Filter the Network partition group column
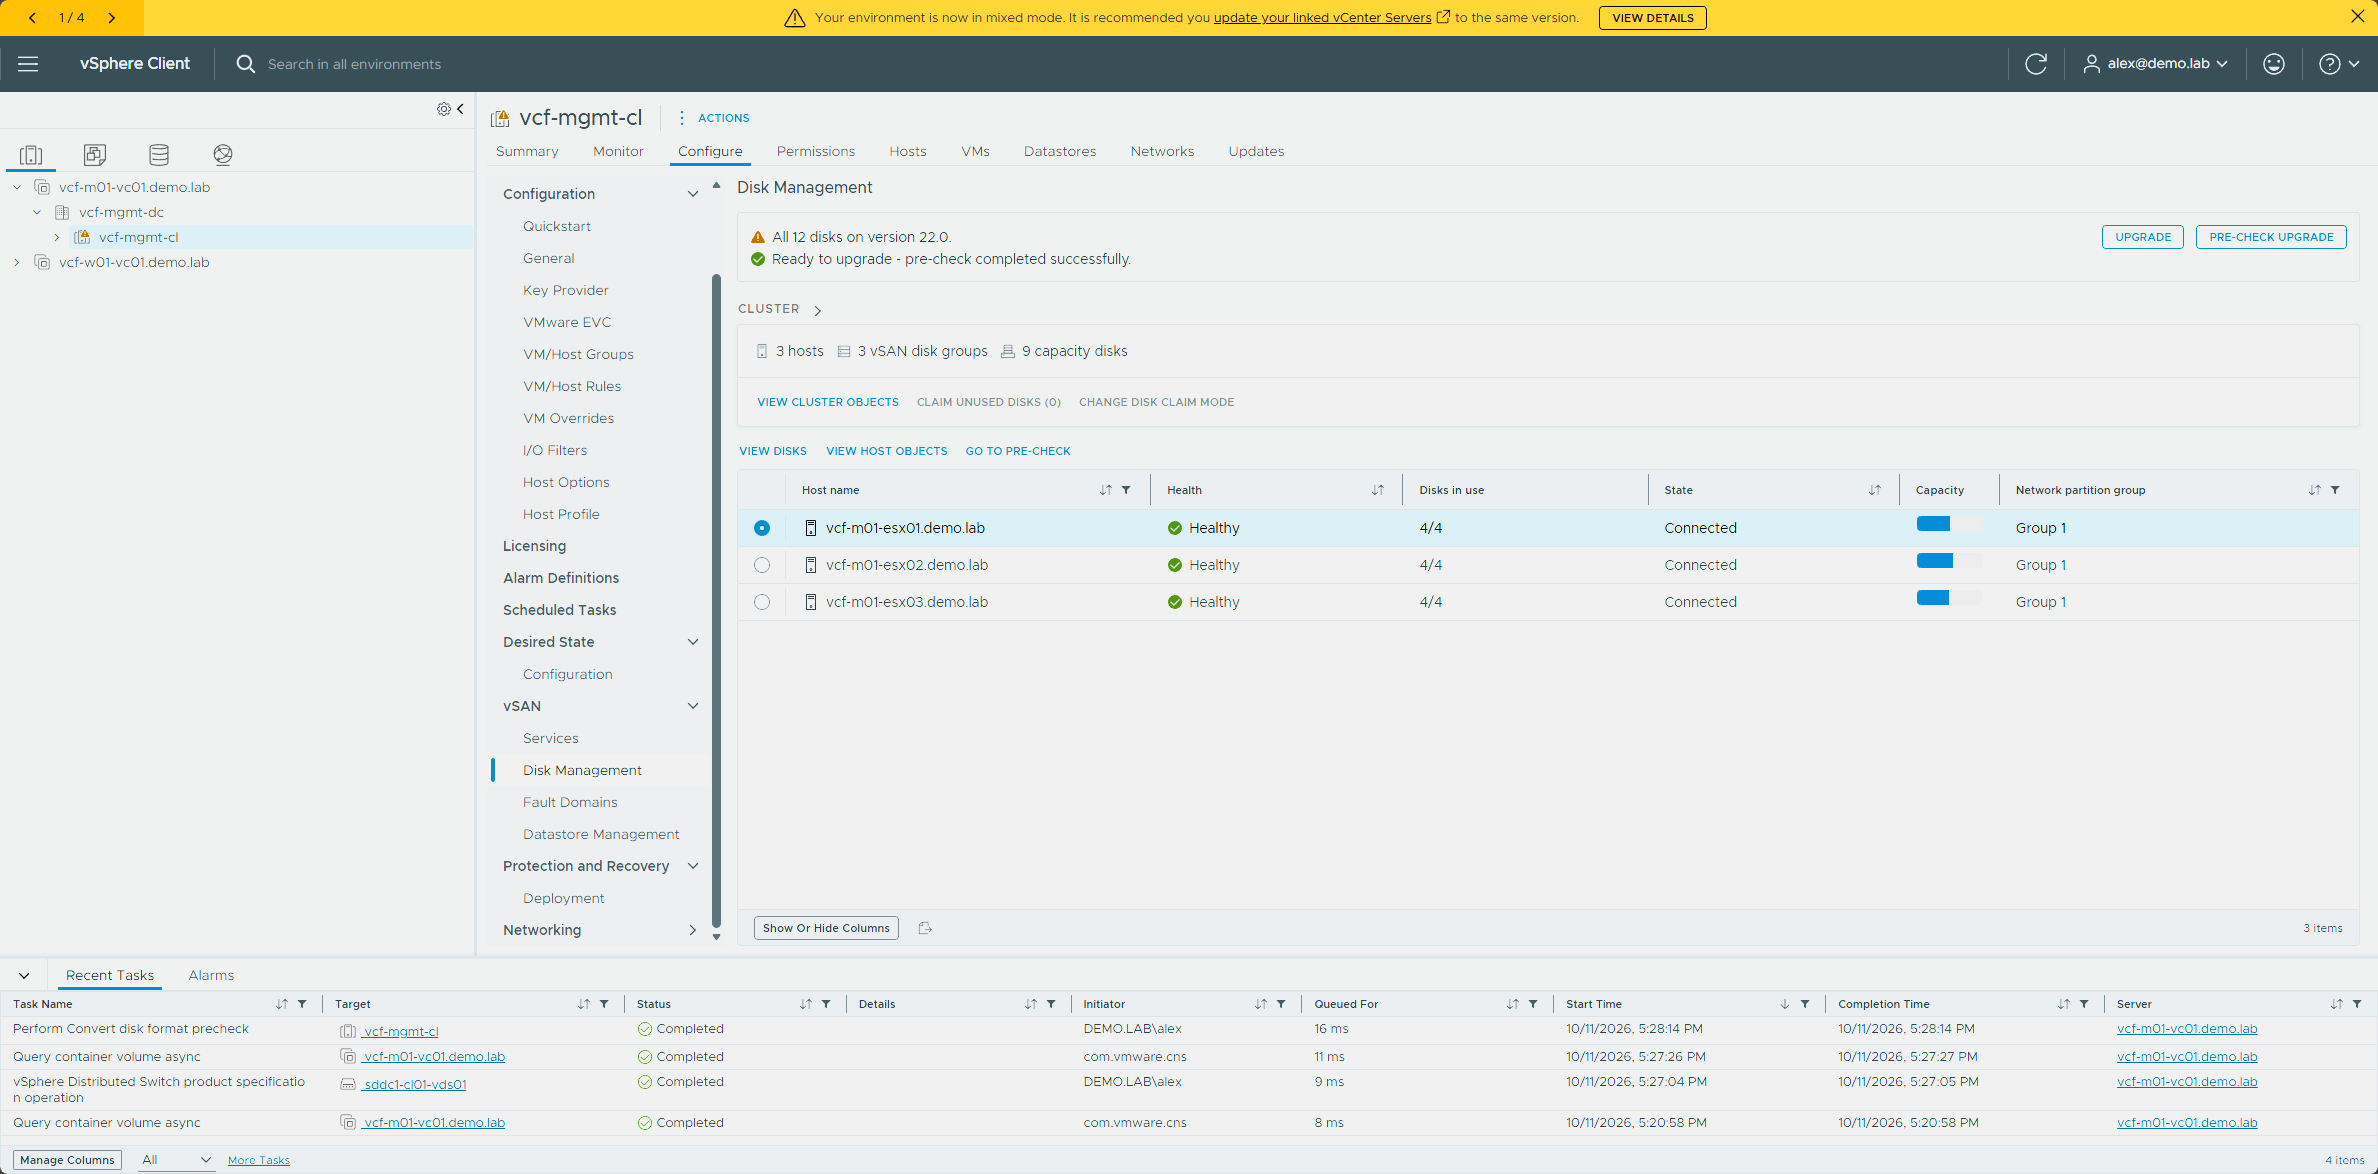This screenshot has width=2378, height=1174. coord(2335,490)
